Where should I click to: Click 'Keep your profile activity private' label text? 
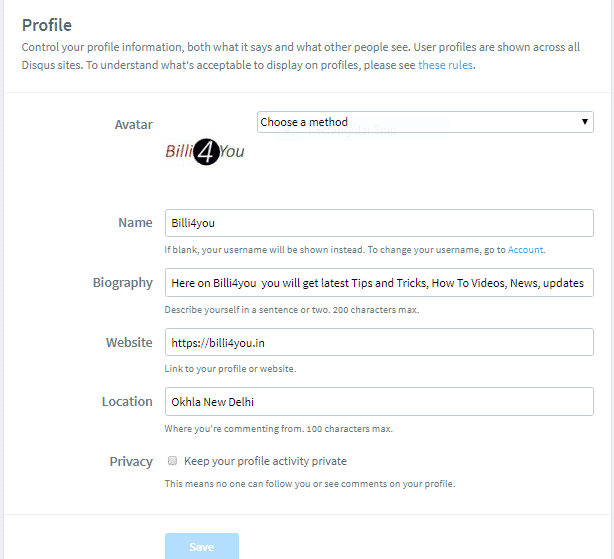tap(265, 461)
